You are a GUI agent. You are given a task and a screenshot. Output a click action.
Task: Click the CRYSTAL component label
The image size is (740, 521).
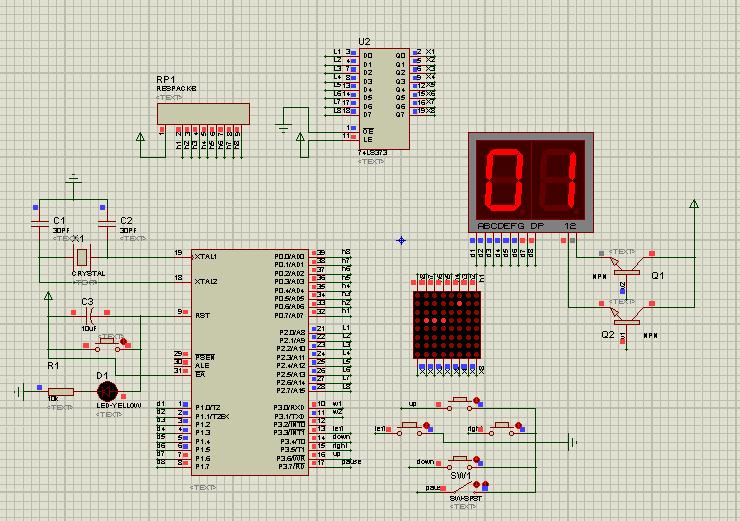(88, 274)
